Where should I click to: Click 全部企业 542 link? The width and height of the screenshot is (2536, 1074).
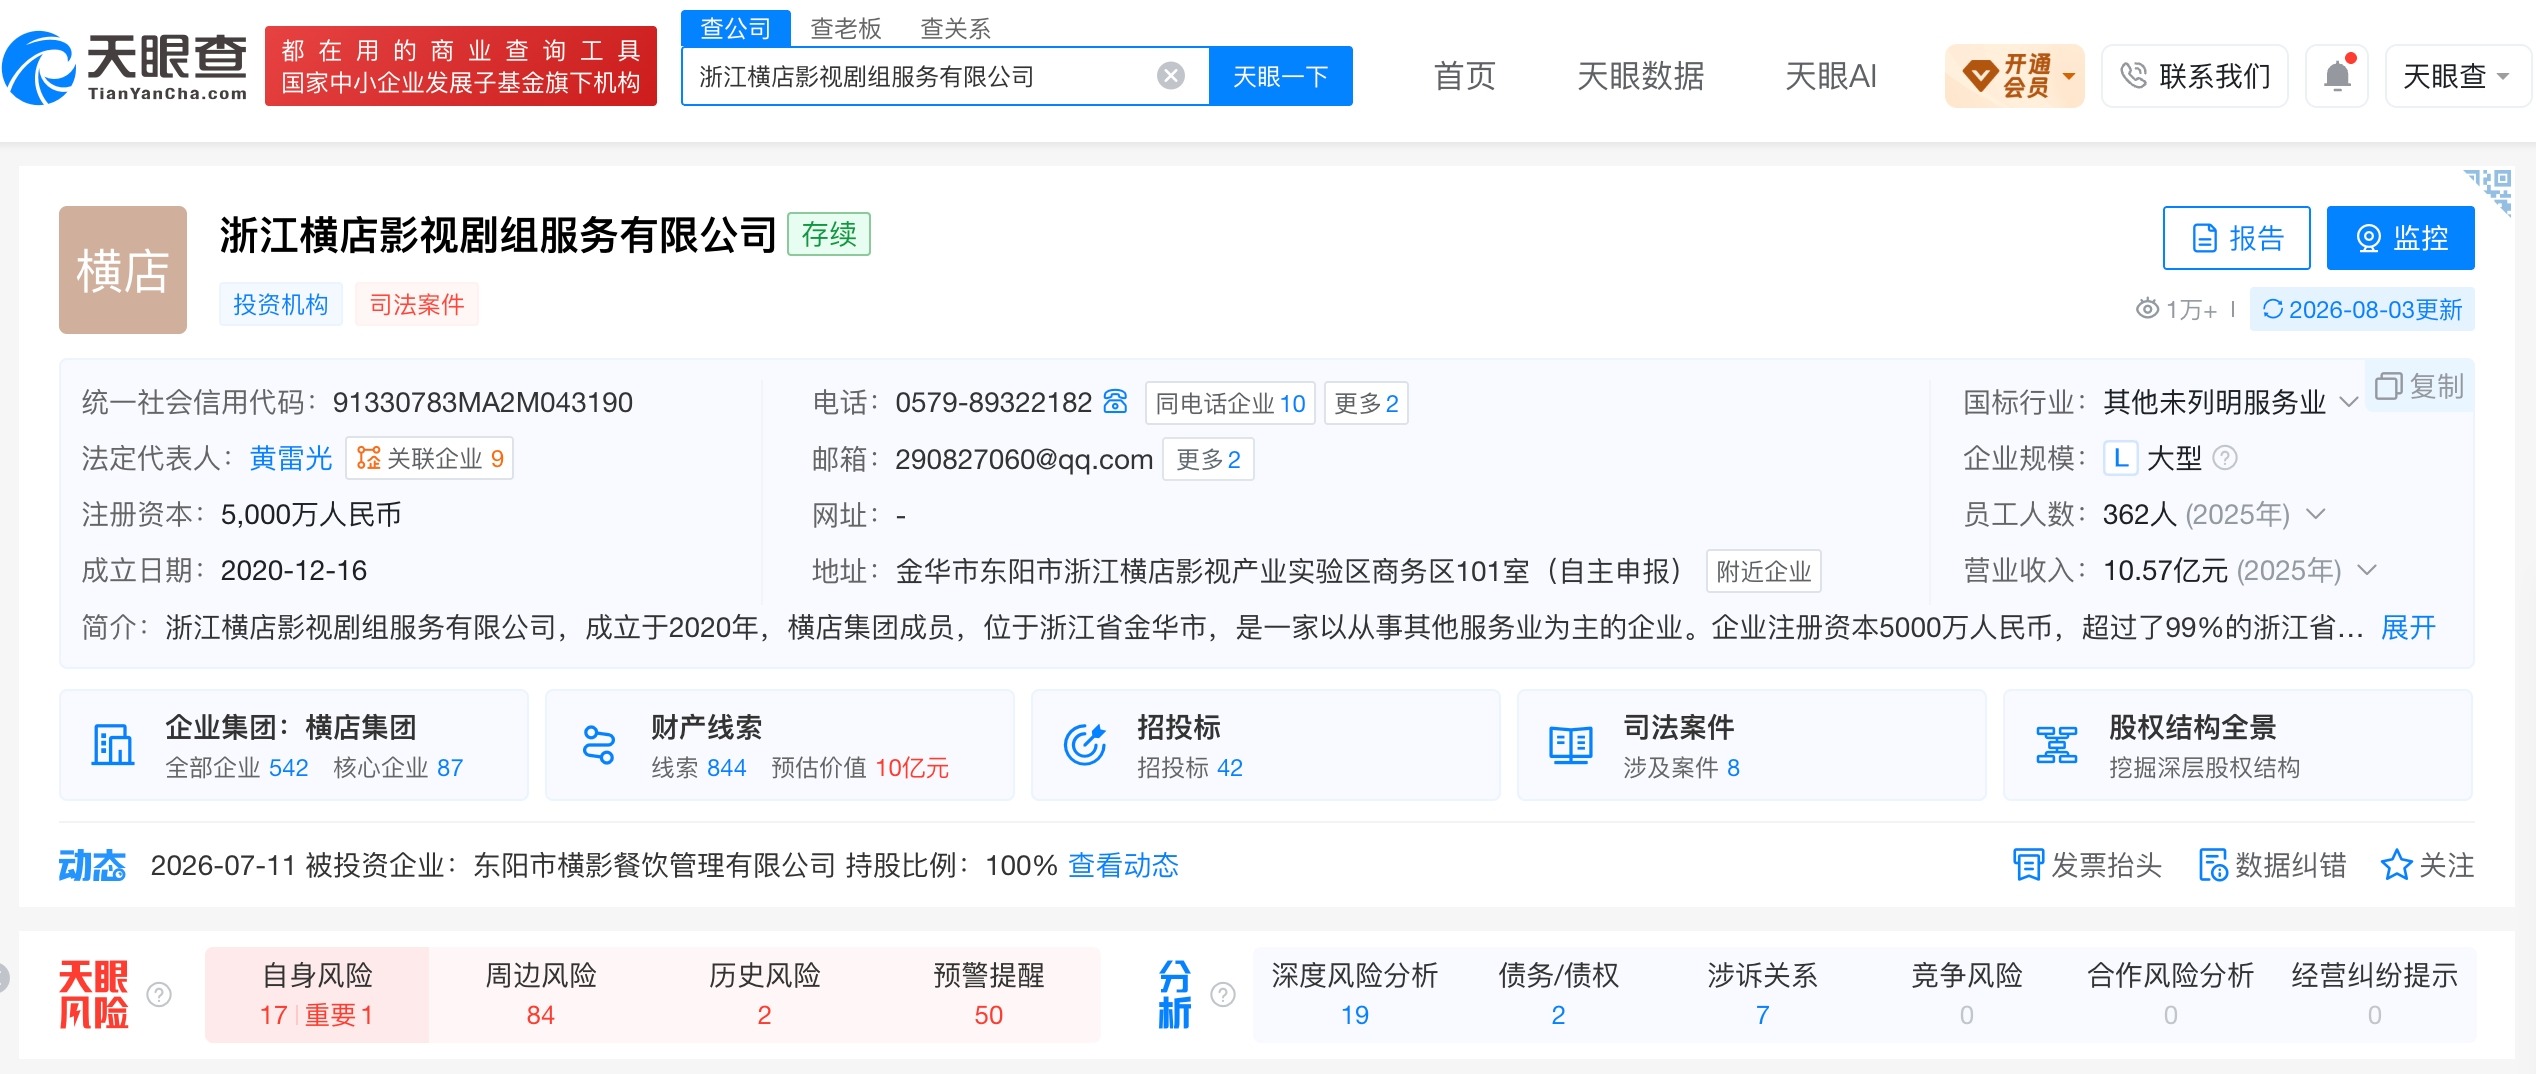237,767
